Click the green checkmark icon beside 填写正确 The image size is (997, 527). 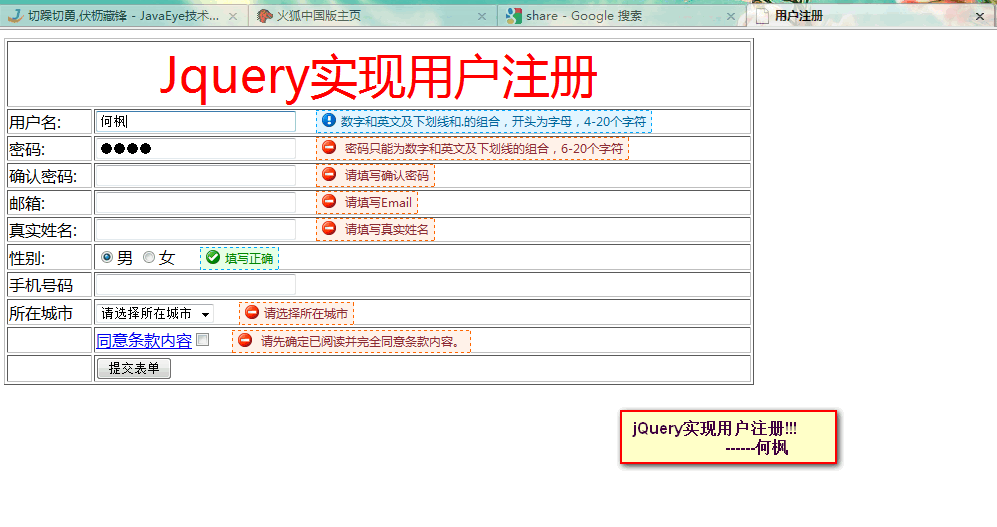213,257
